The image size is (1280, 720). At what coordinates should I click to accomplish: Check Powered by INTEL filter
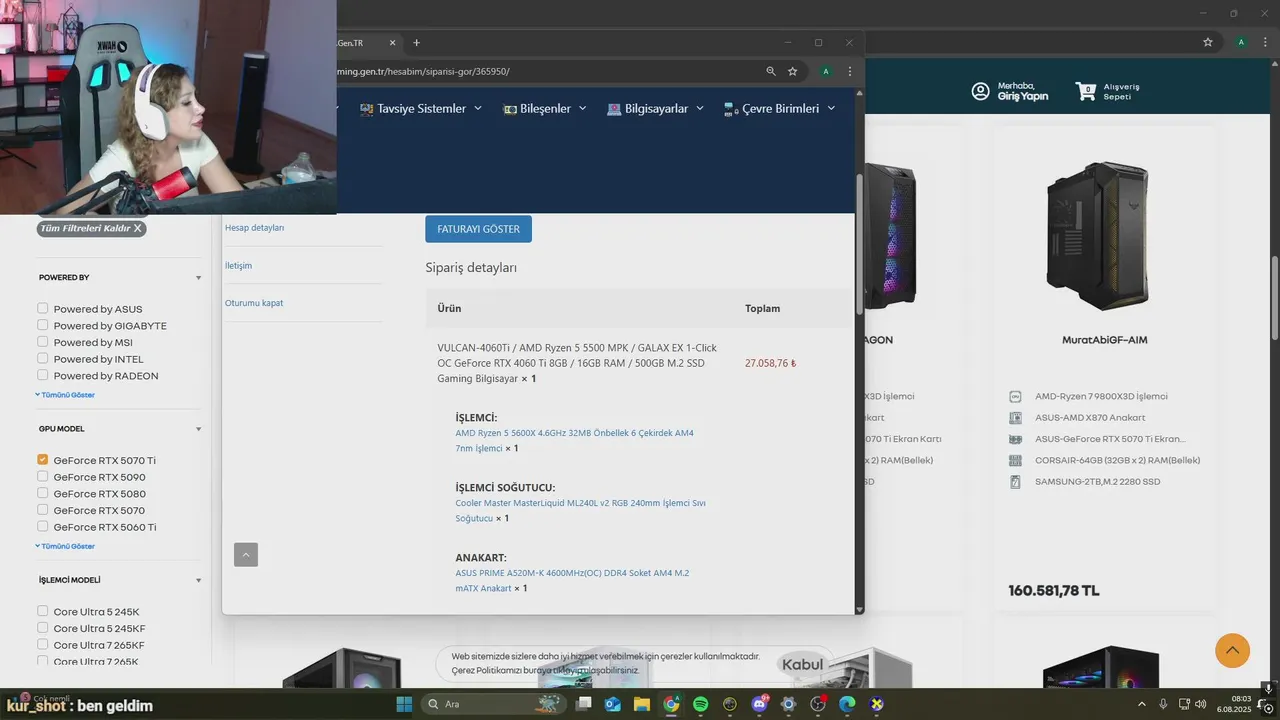pyautogui.click(x=43, y=358)
